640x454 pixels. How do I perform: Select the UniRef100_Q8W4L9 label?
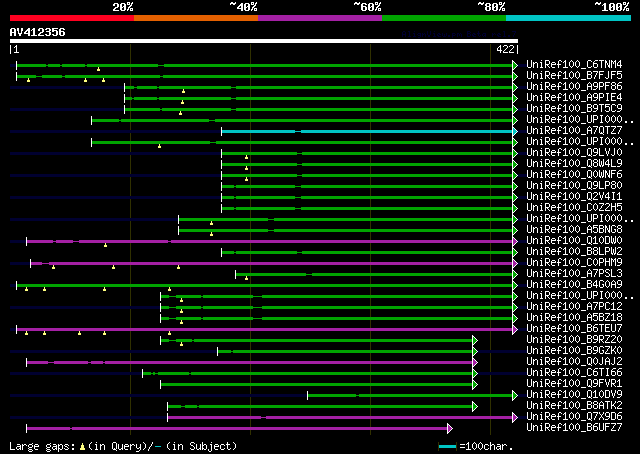coord(574,164)
